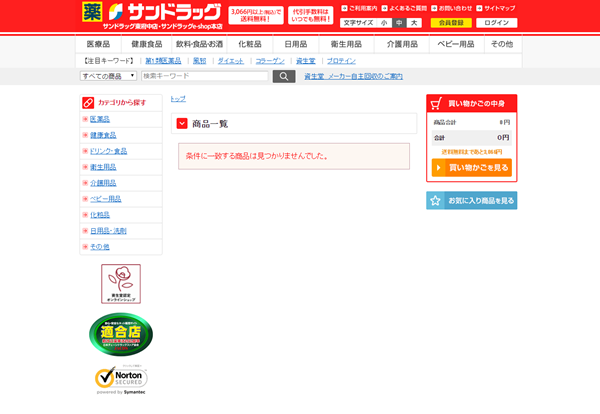Open the ベビー用品 navigation tab
The image size is (600, 414).
(456, 44)
